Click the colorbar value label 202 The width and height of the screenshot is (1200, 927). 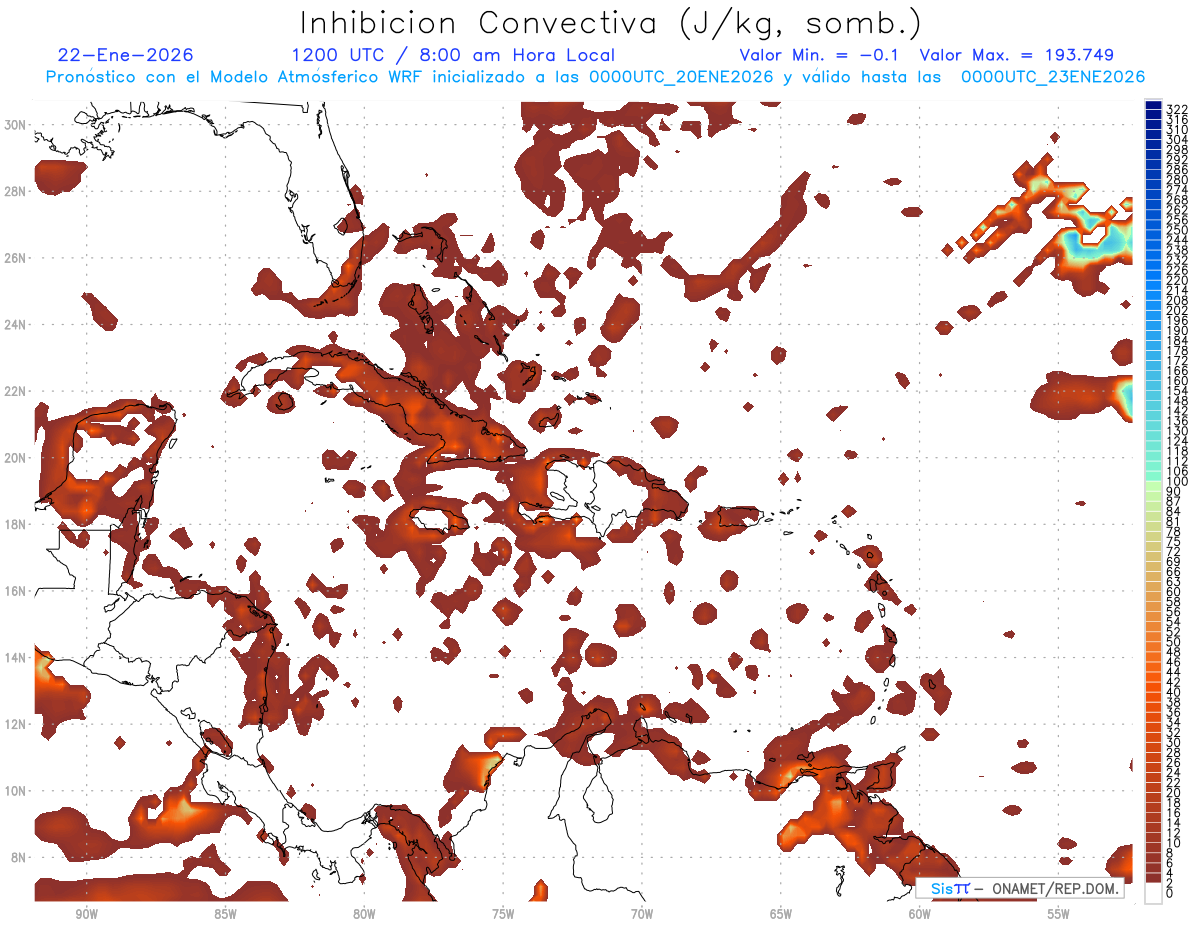[x=1176, y=310]
